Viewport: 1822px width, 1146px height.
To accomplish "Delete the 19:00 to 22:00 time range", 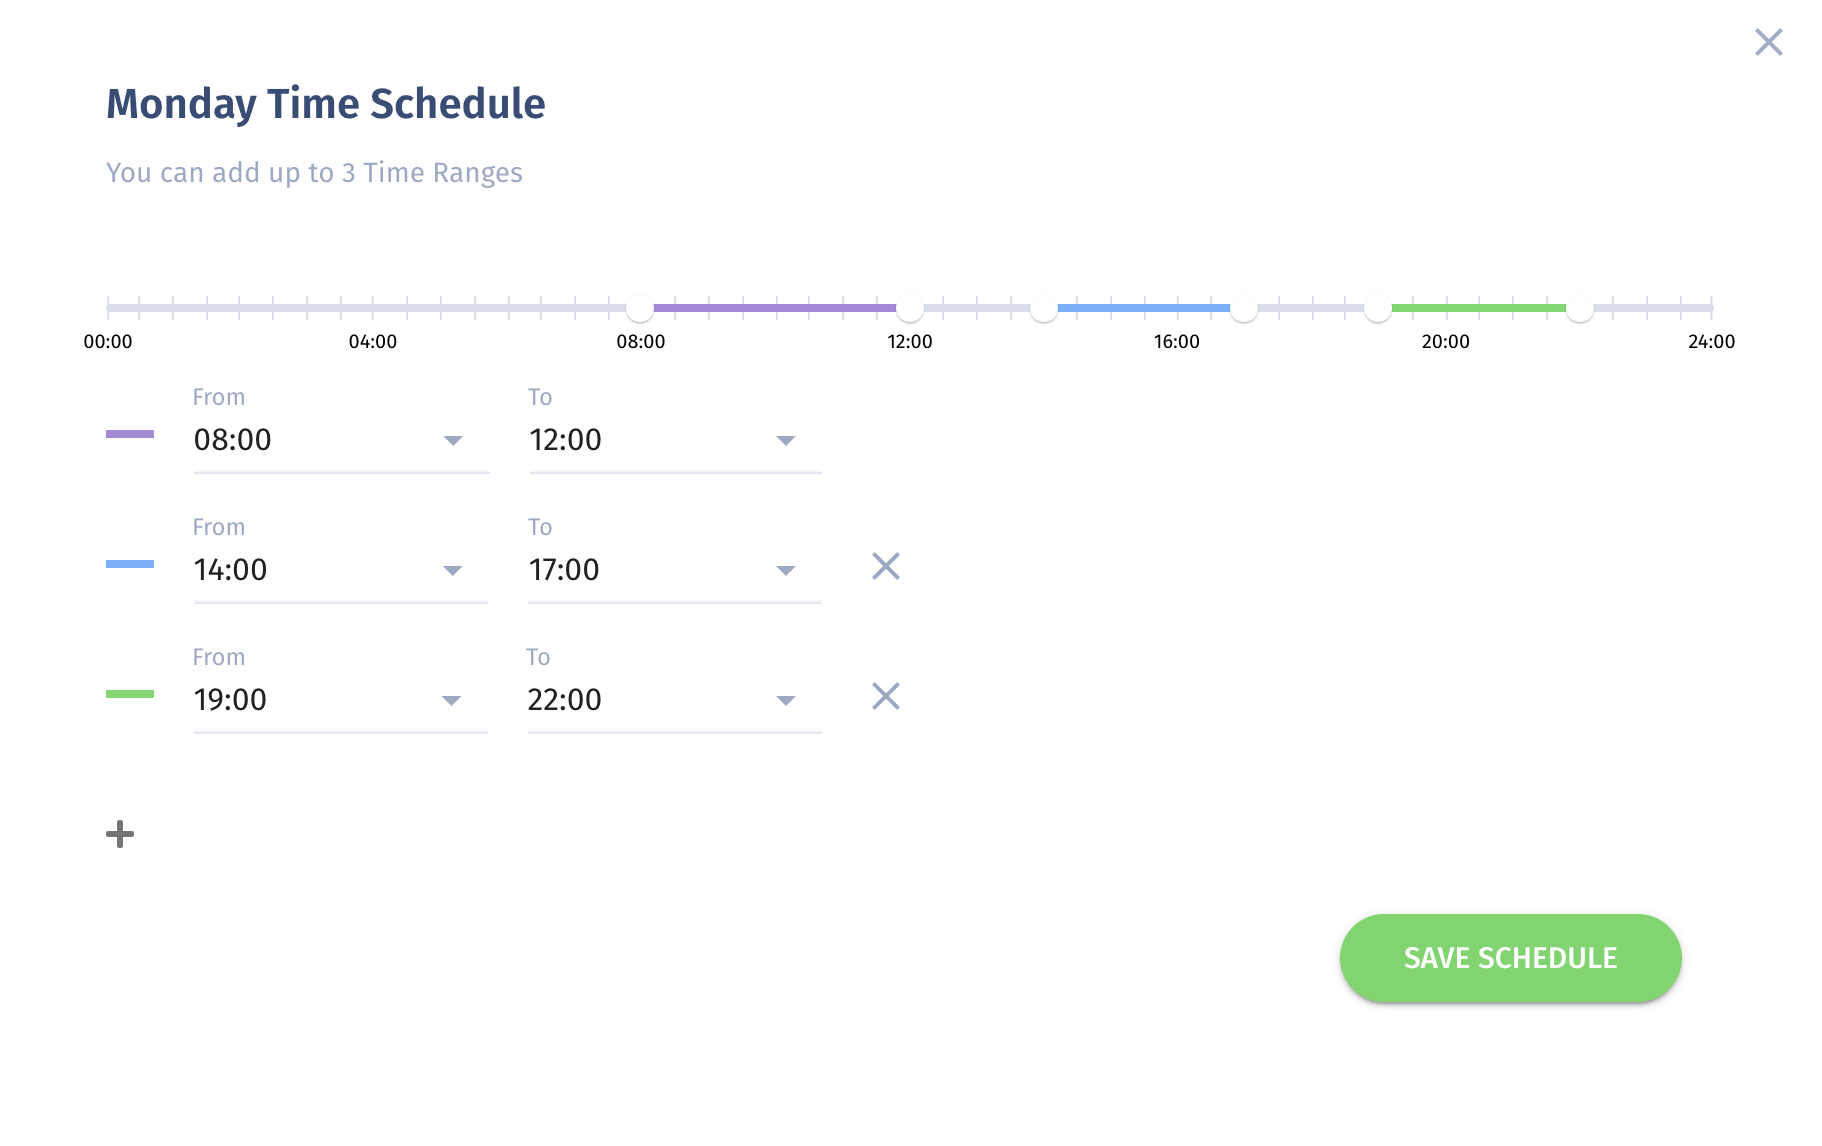I will coord(886,696).
